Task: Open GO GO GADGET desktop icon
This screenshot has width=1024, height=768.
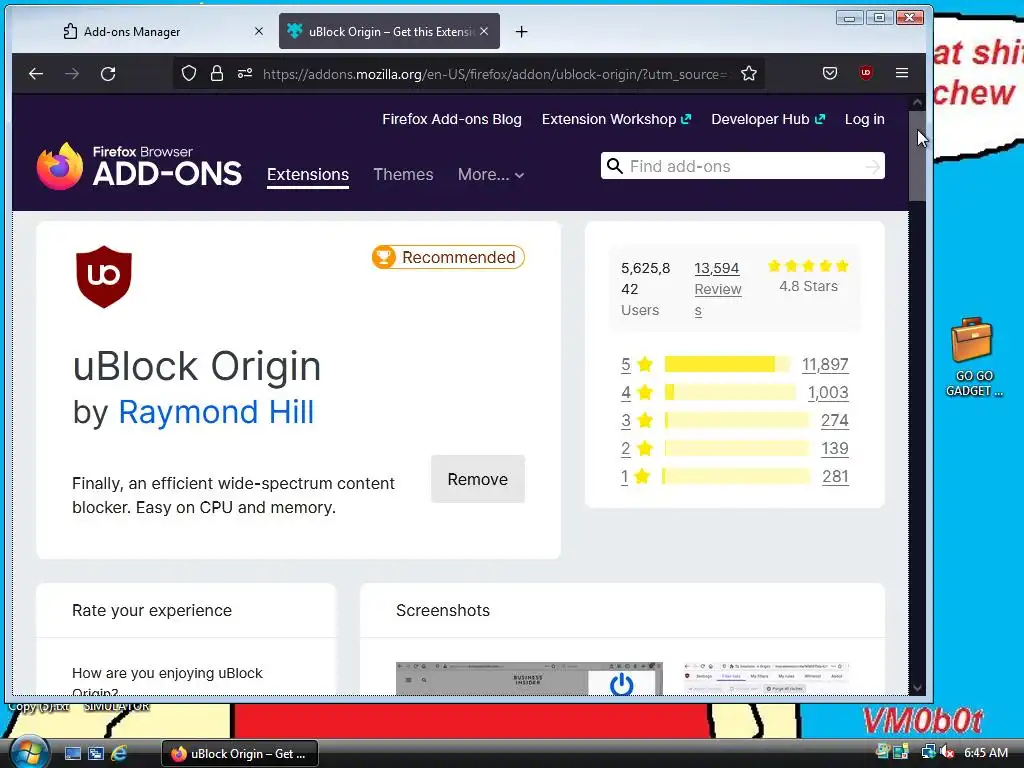Action: coord(973,357)
